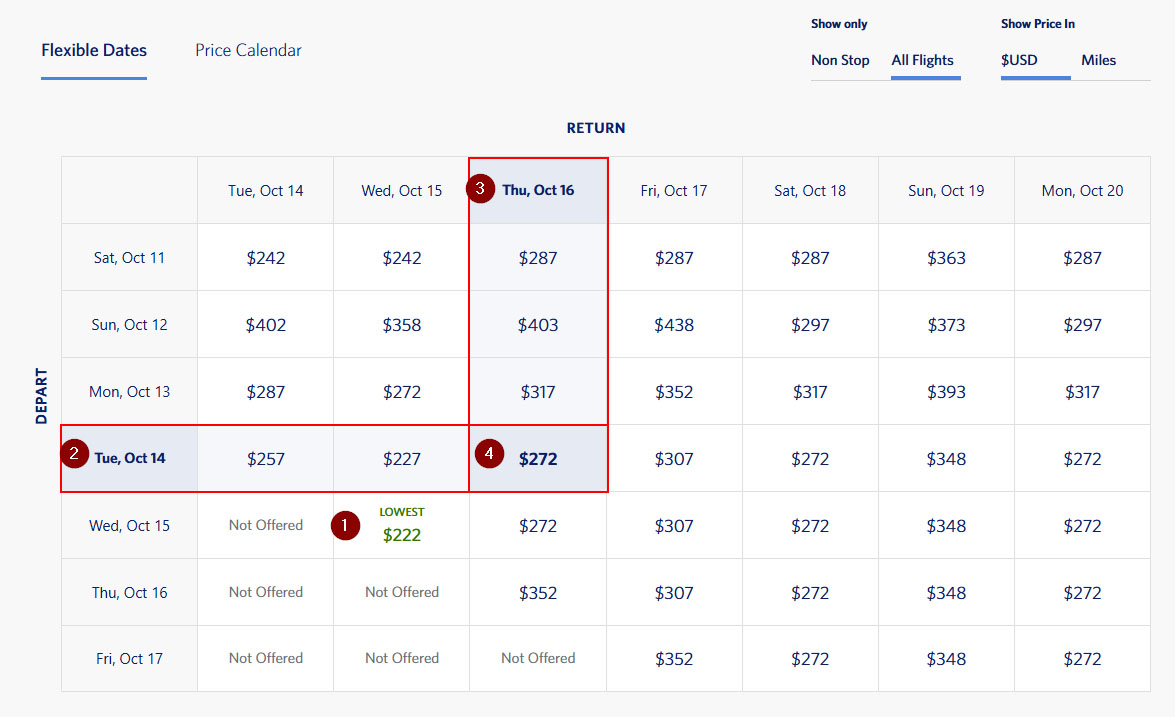This screenshot has width=1175, height=717.
Task: Click the $227 fare in Tue, Oct 14 row
Action: [x=402, y=459]
